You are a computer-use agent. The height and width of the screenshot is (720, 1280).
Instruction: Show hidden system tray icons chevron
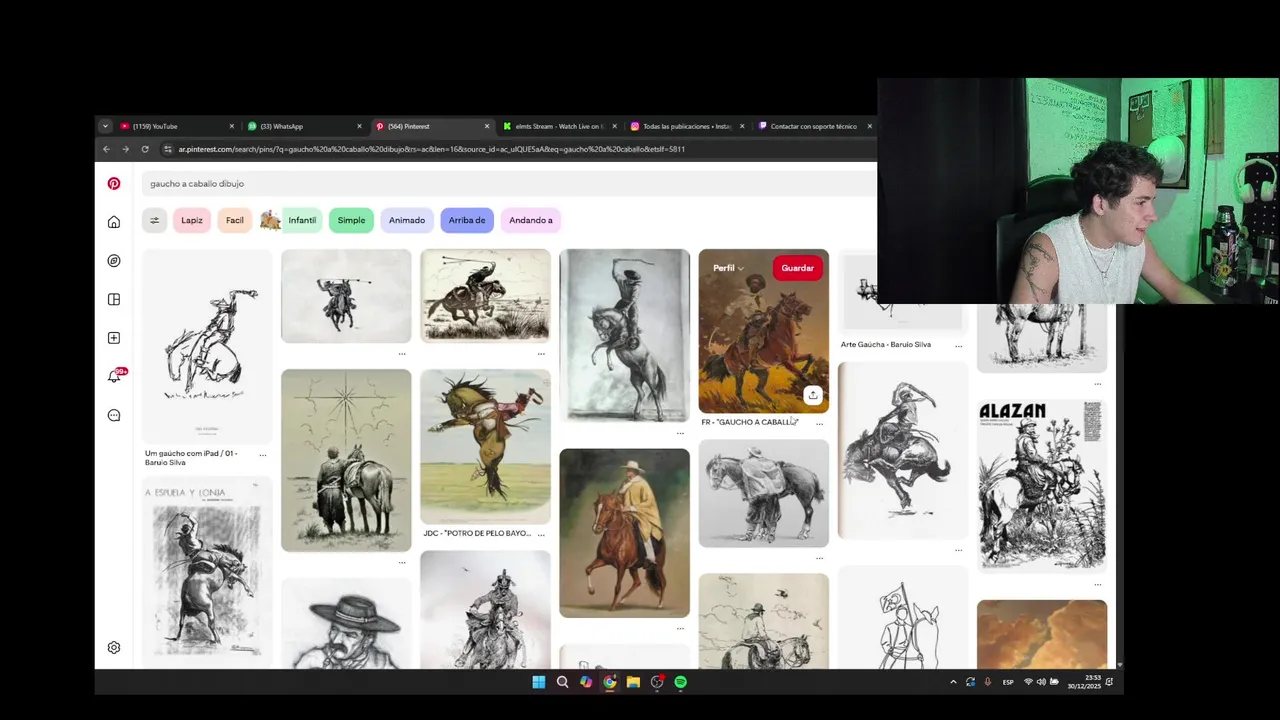point(953,682)
